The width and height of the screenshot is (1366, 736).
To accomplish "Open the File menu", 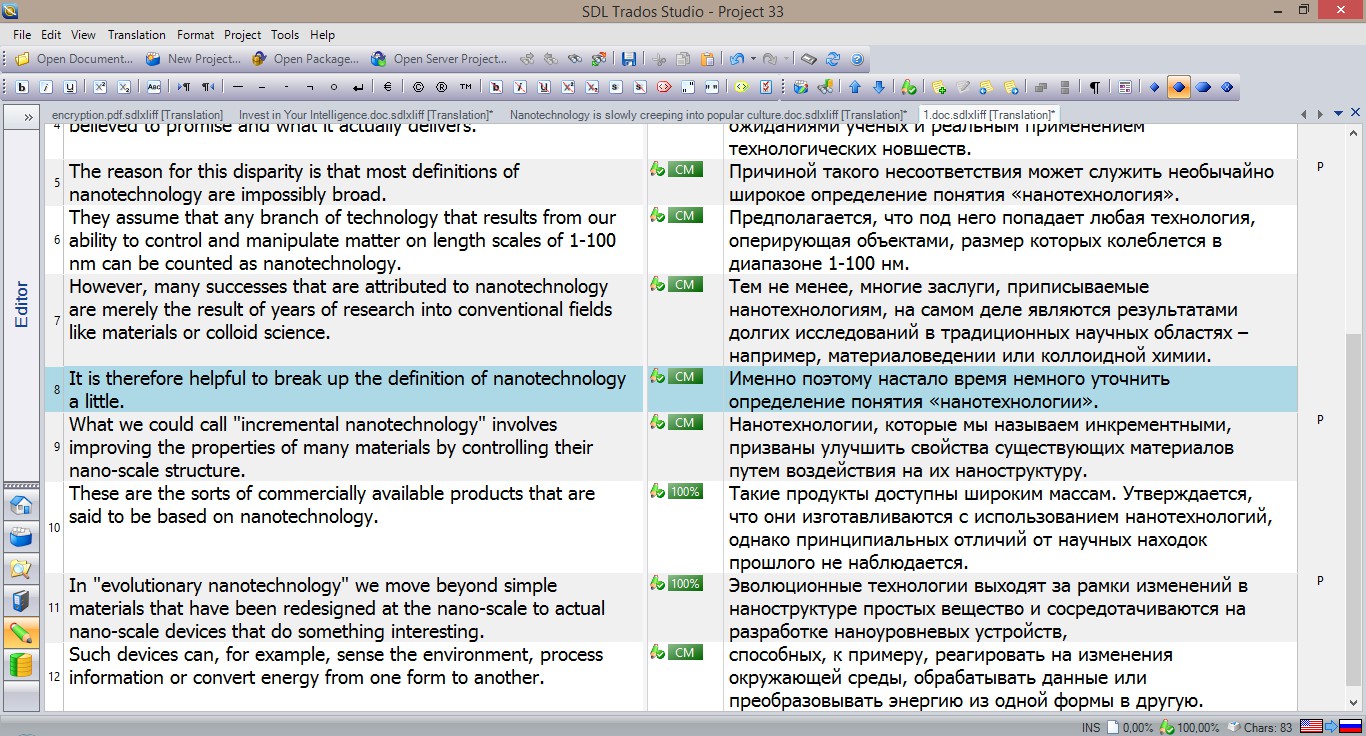I will pyautogui.click(x=22, y=35).
